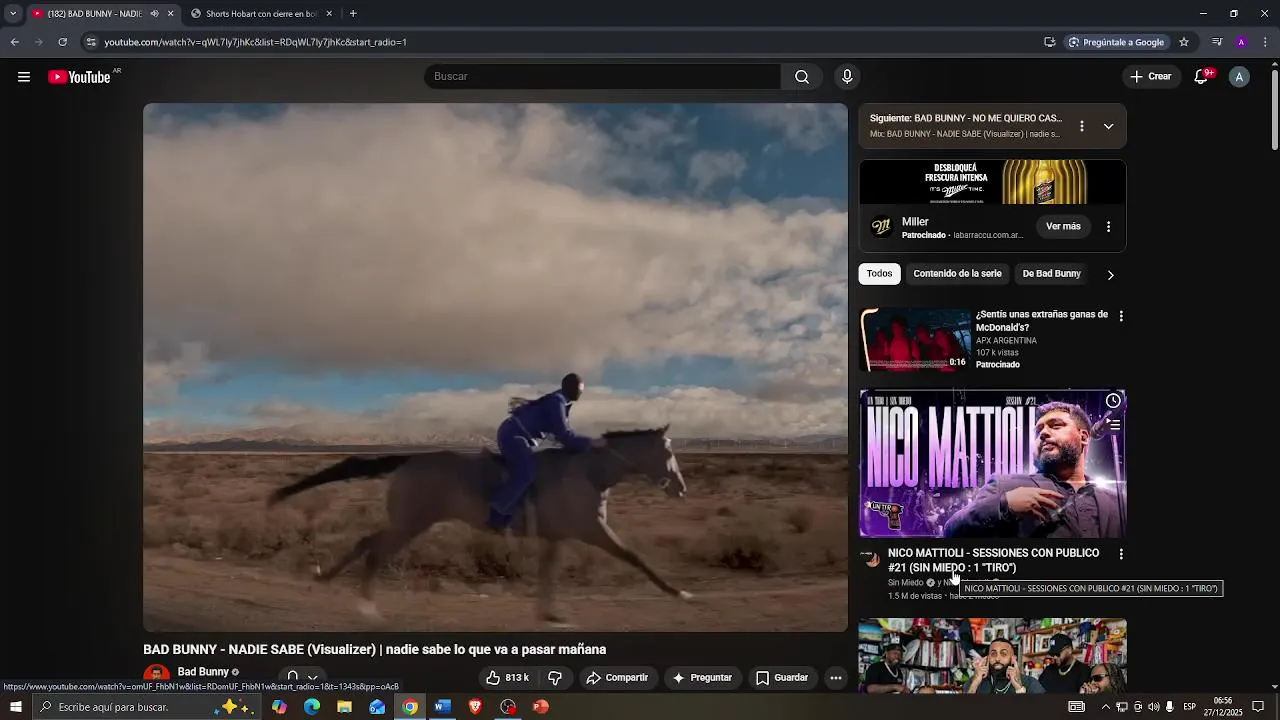Image resolution: width=1280 pixels, height=720 pixels.
Task: Open McDonald's ad video thumbnail
Action: (915, 340)
